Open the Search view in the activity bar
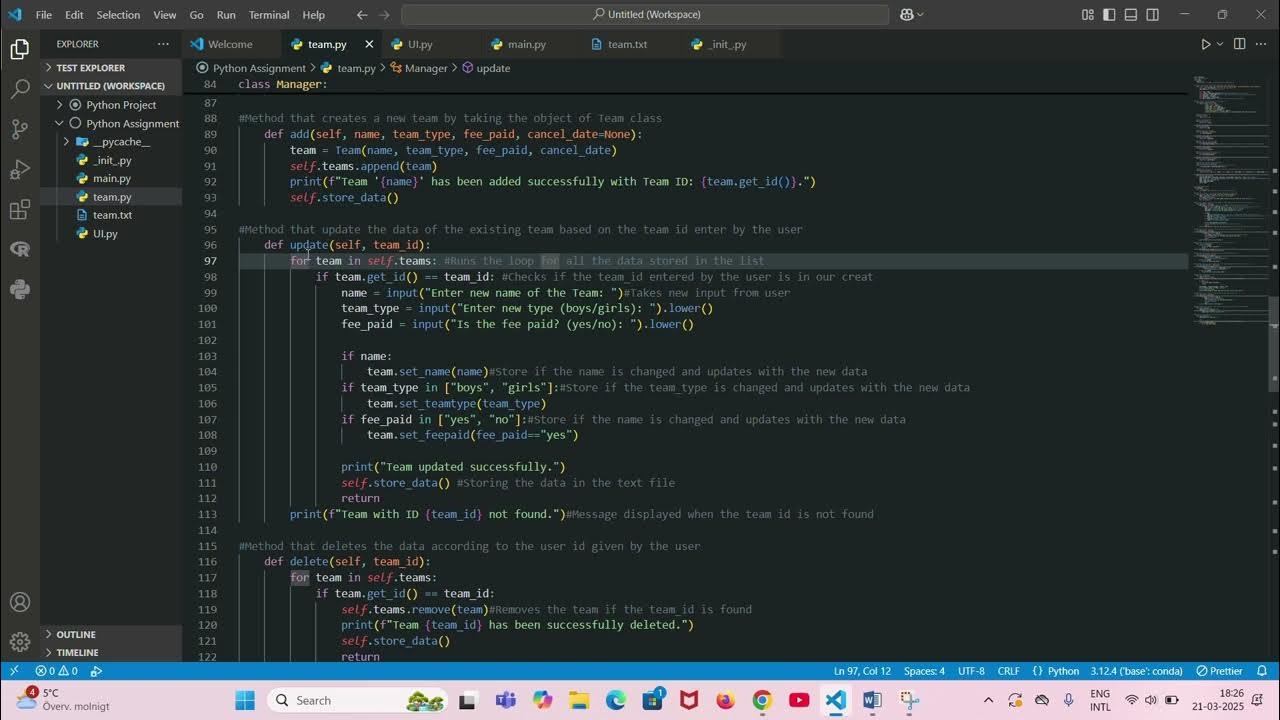1280x720 pixels. (19, 89)
